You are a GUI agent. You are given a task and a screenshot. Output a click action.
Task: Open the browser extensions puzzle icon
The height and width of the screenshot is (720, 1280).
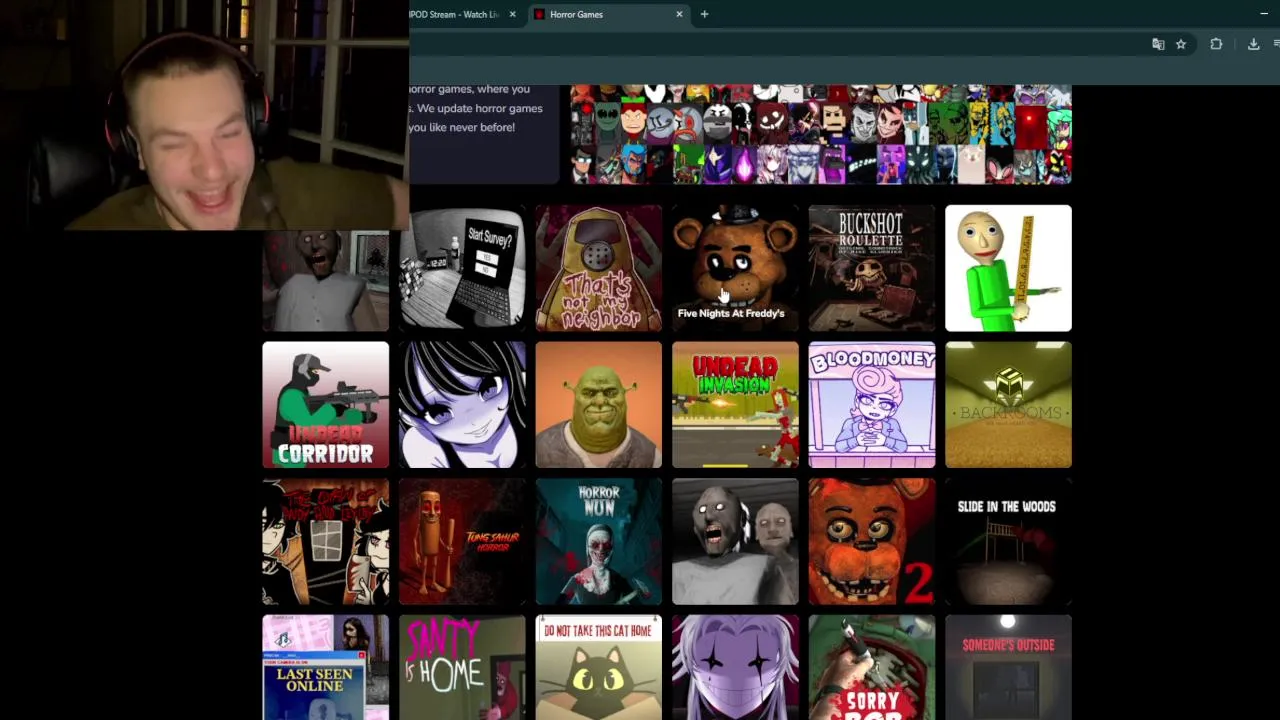(x=1216, y=44)
